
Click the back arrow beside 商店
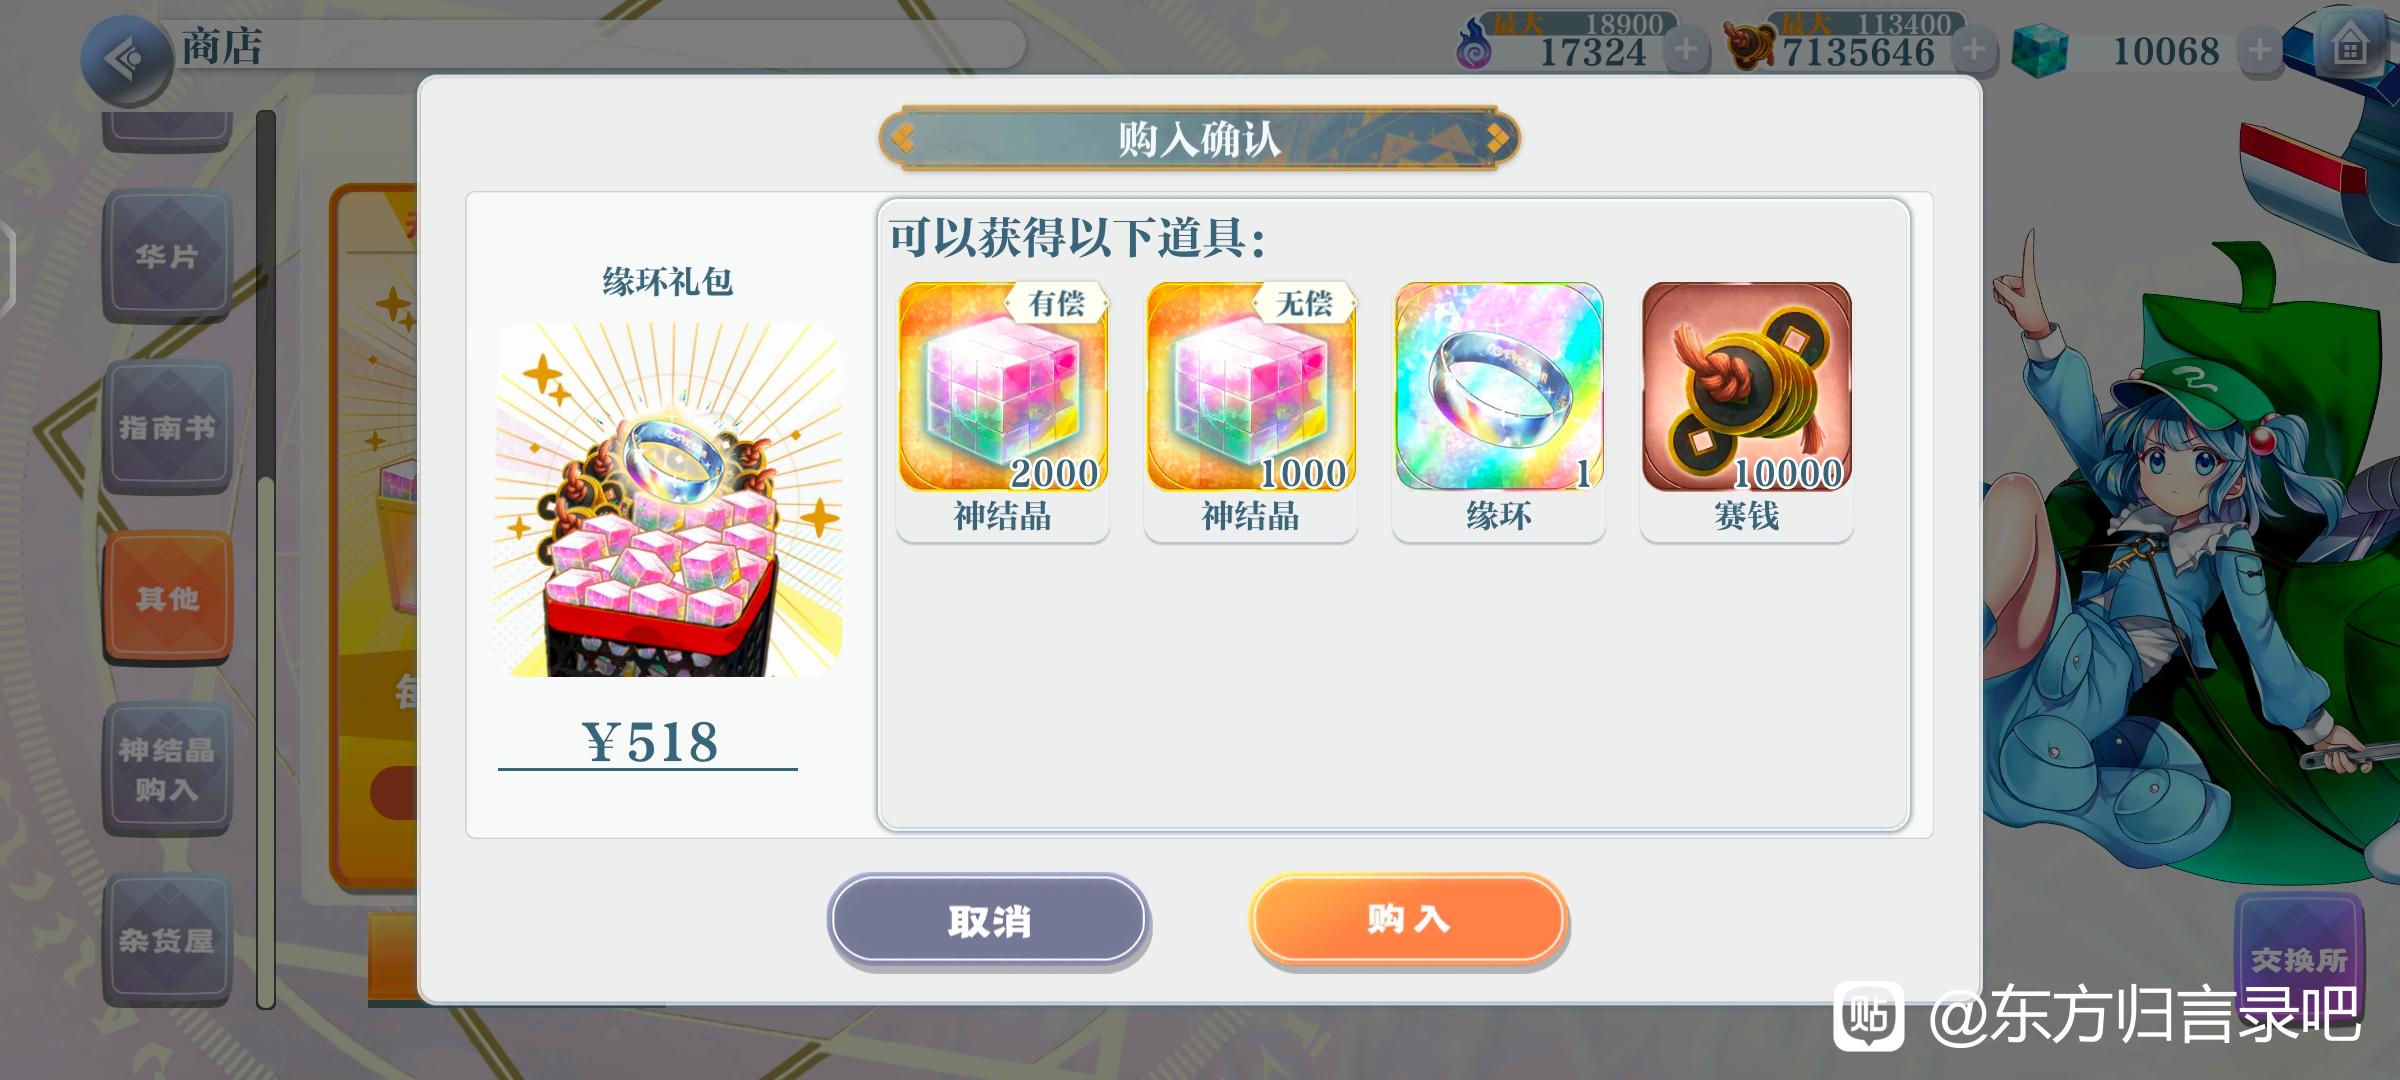coord(125,60)
